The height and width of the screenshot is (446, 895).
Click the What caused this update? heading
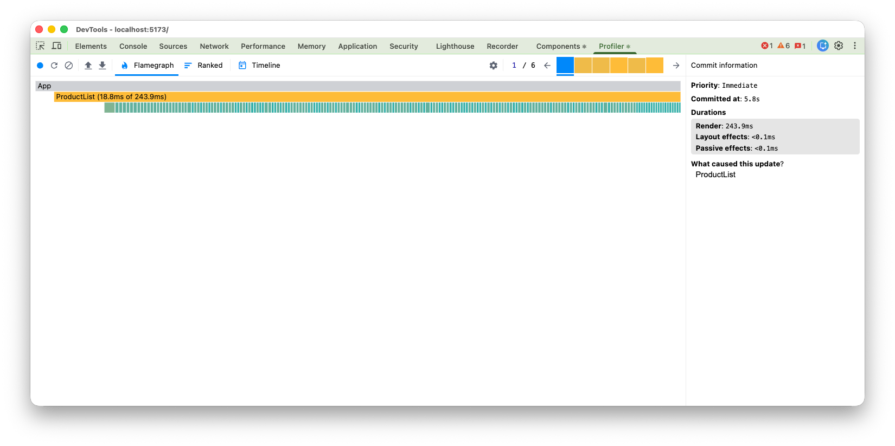[x=737, y=164]
